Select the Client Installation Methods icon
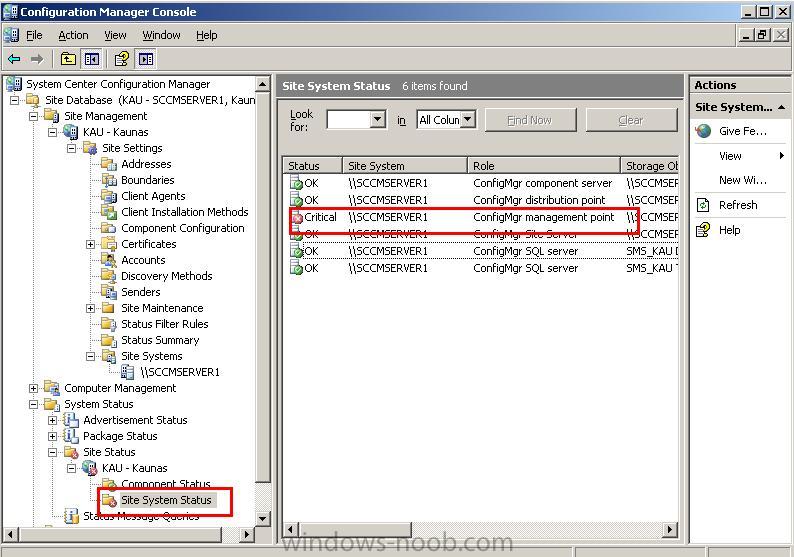 (x=109, y=212)
